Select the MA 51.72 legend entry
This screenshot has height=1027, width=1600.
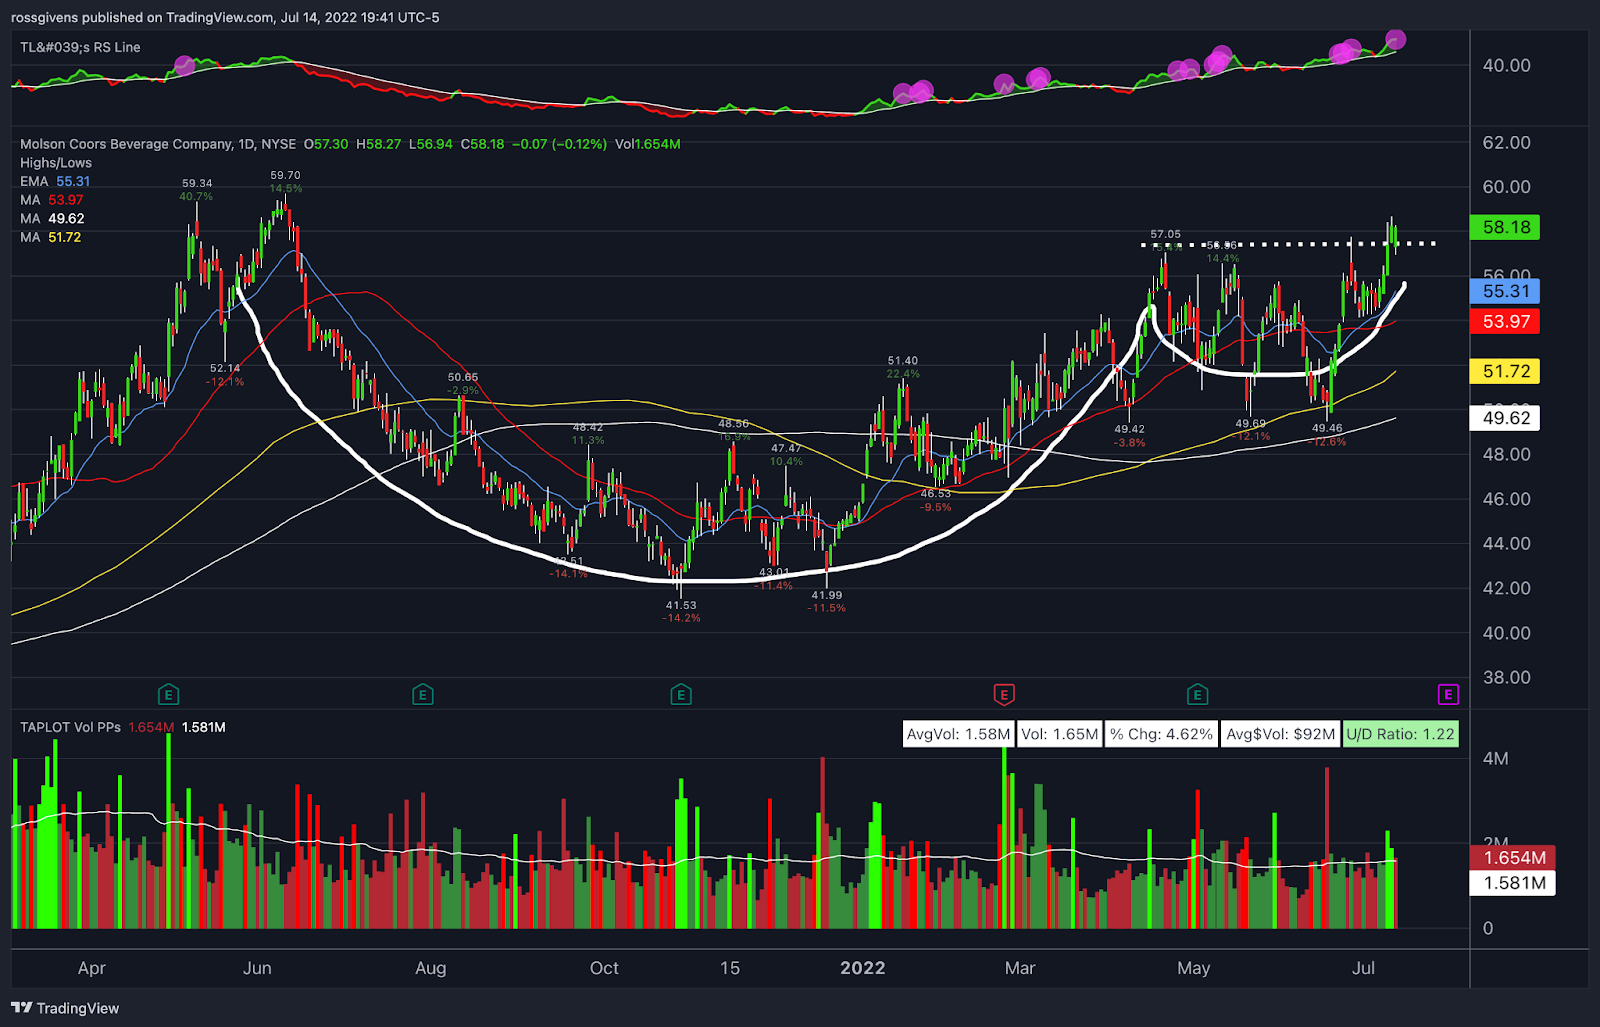tap(51, 237)
